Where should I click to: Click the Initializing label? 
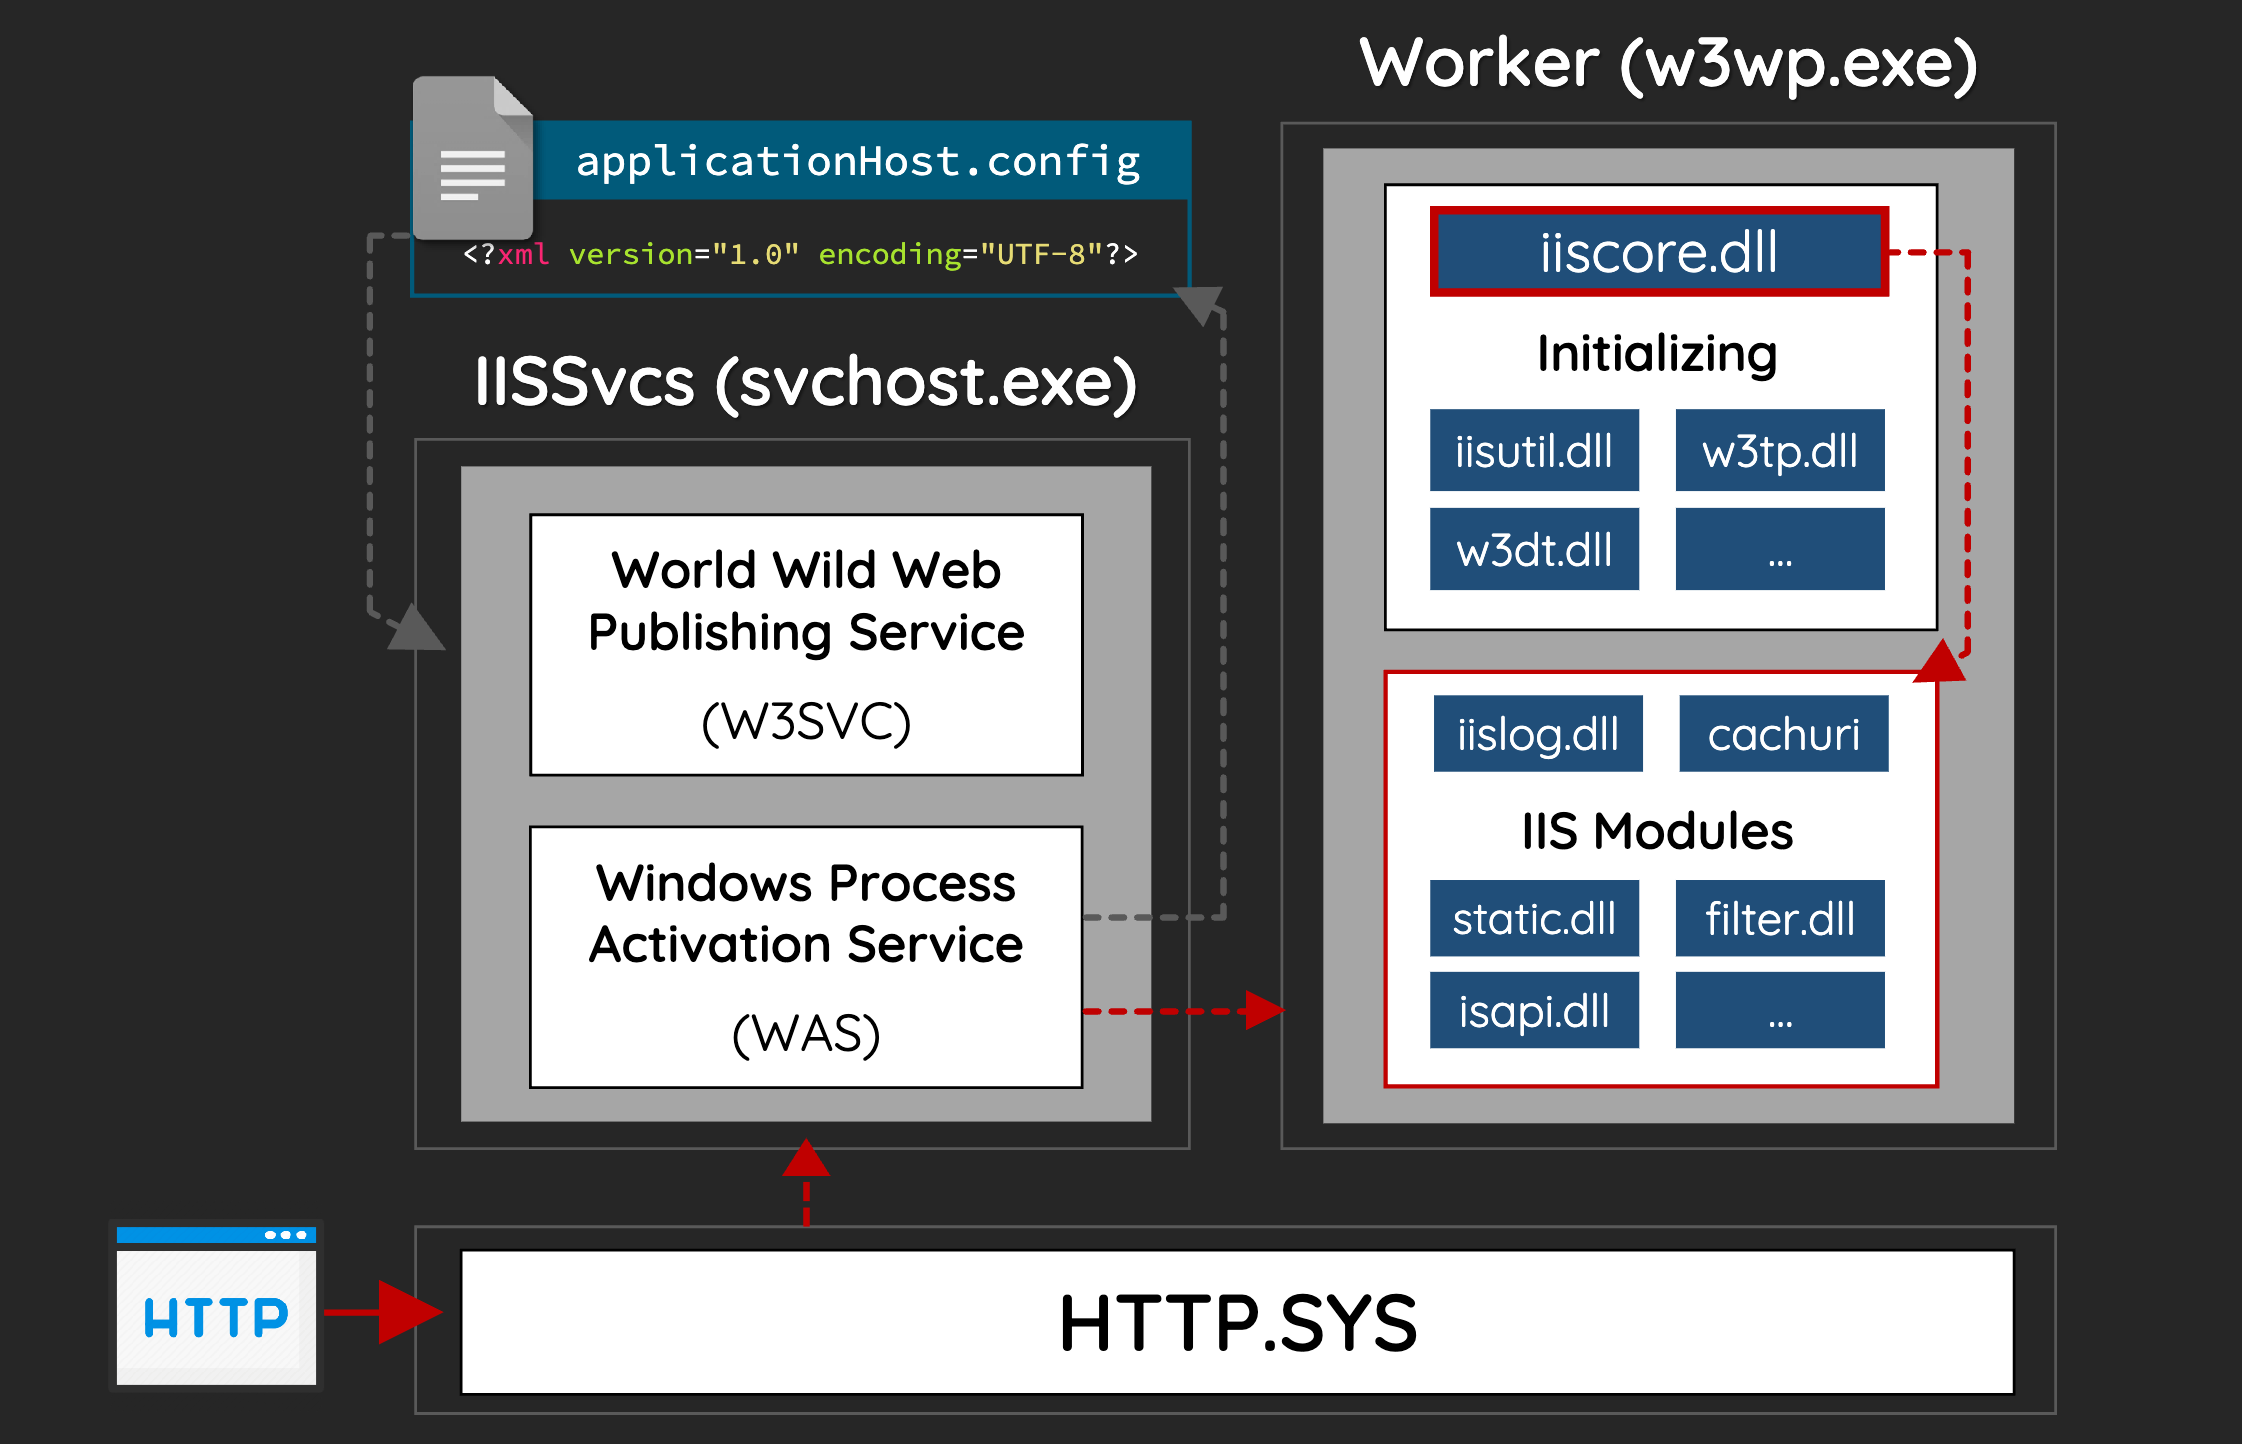[x=1657, y=354]
